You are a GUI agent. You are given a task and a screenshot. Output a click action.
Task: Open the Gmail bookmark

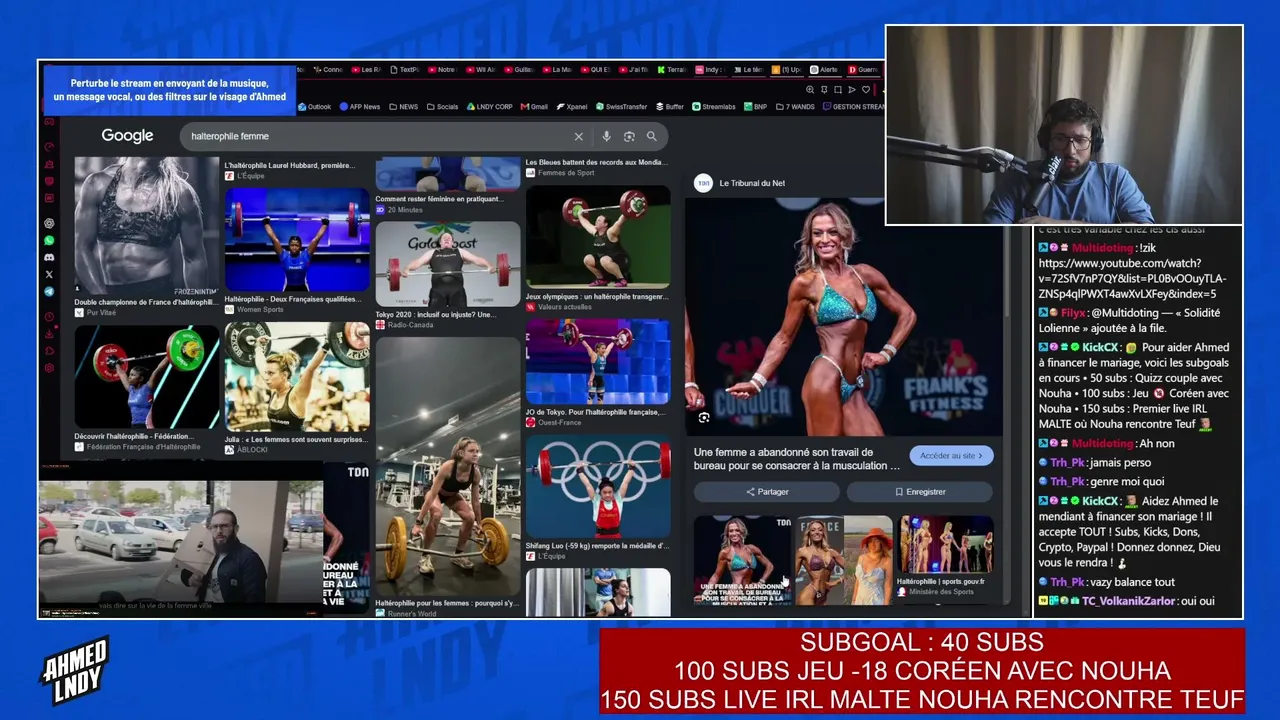coord(534,107)
